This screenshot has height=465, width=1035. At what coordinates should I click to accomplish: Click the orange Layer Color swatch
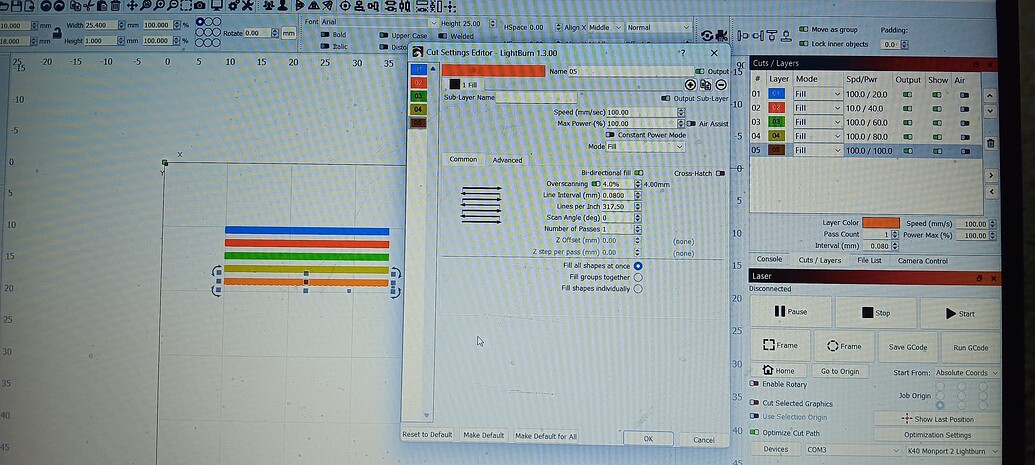coord(880,223)
